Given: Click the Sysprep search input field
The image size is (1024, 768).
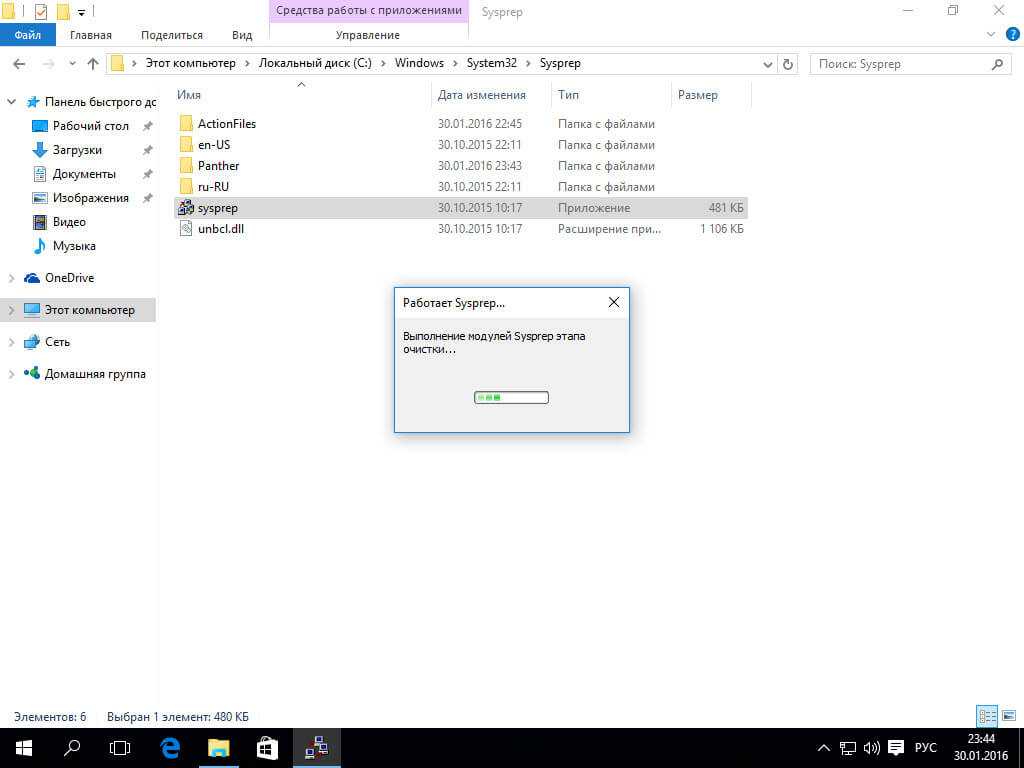Looking at the screenshot, I should tap(900, 64).
